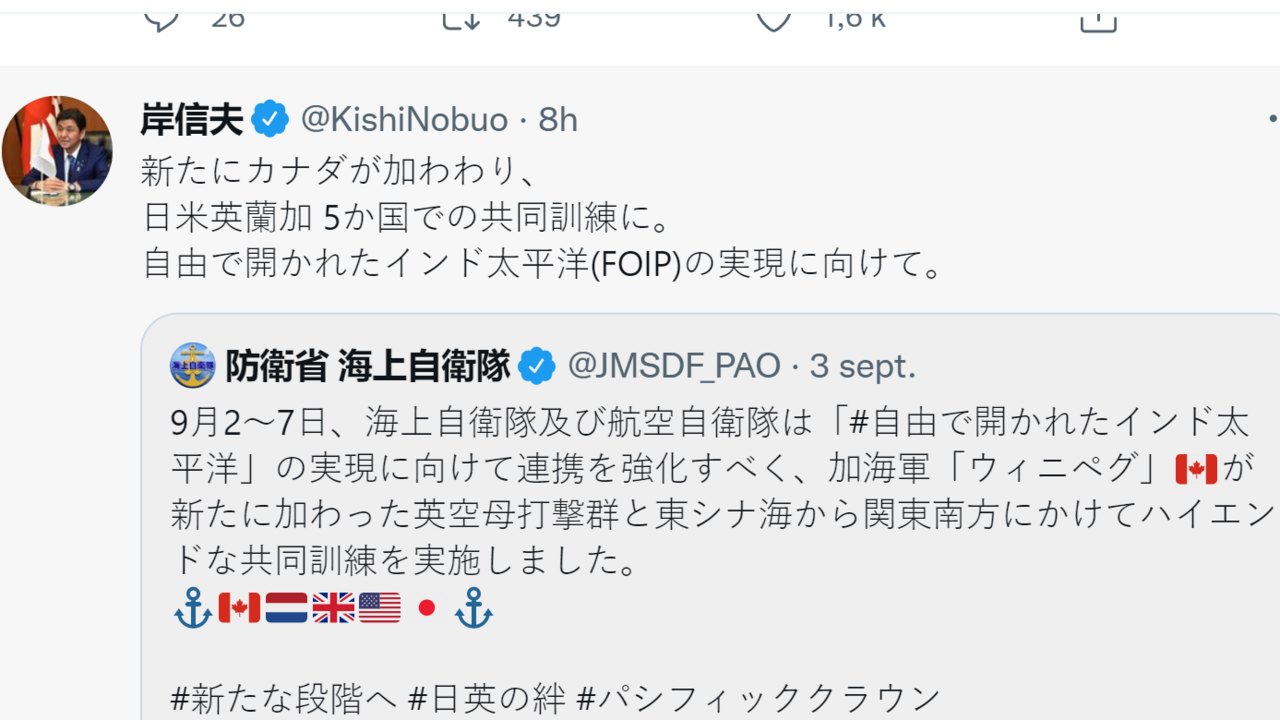Like the post with the heart icon
This screenshot has width=1280, height=720.
pyautogui.click(x=772, y=17)
